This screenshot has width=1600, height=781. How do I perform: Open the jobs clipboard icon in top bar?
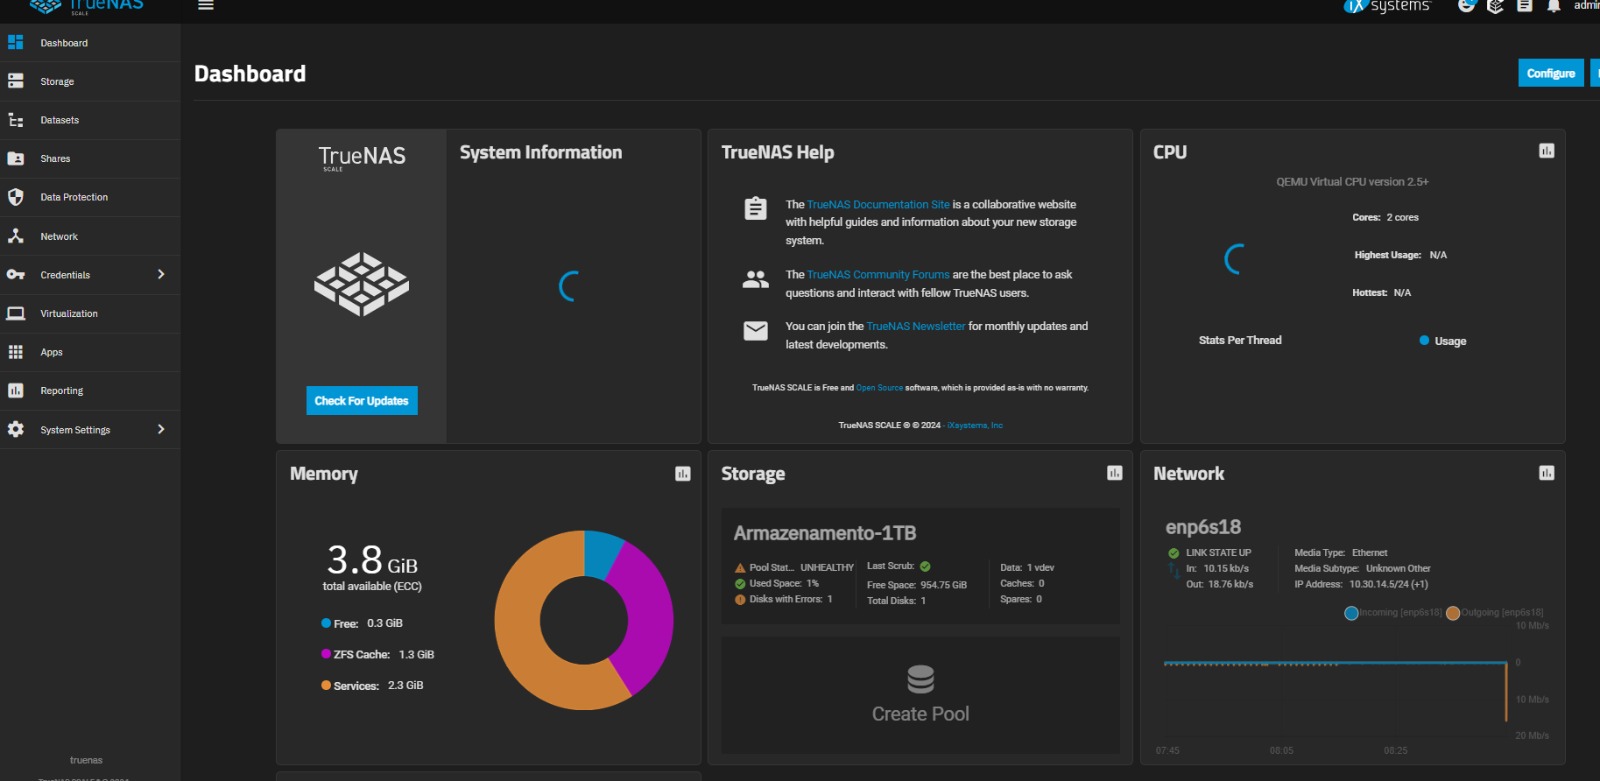1524,5
